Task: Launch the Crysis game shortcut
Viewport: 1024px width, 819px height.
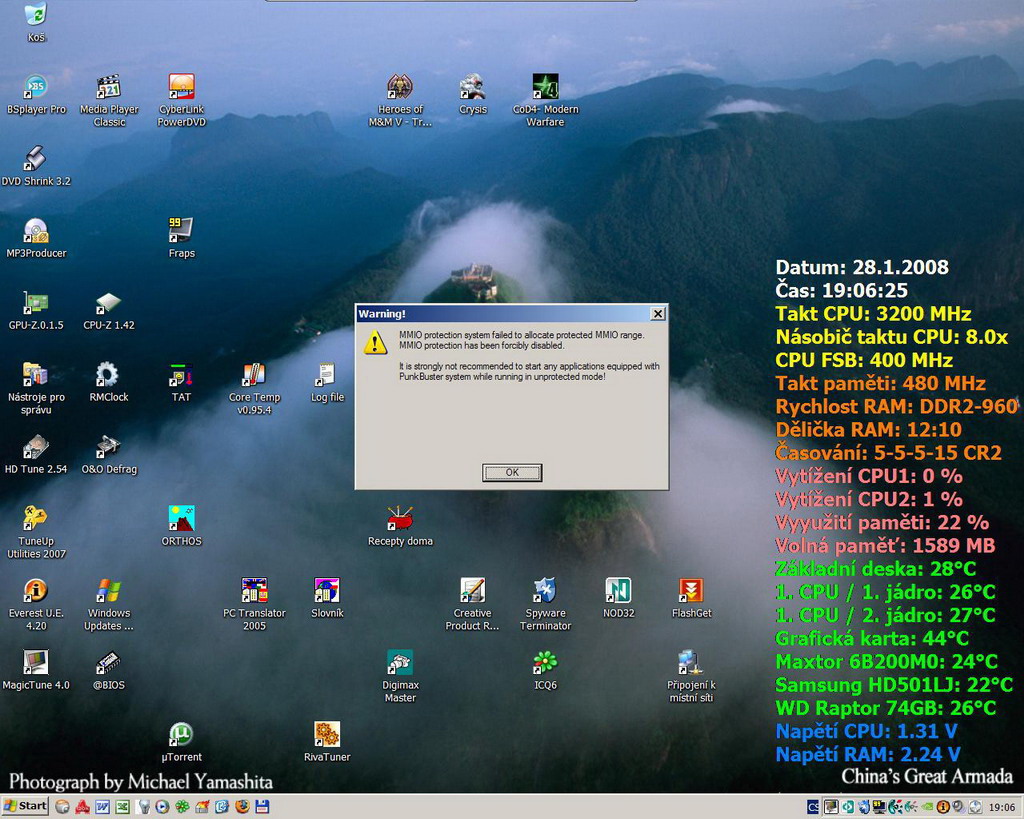Action: coord(472,88)
